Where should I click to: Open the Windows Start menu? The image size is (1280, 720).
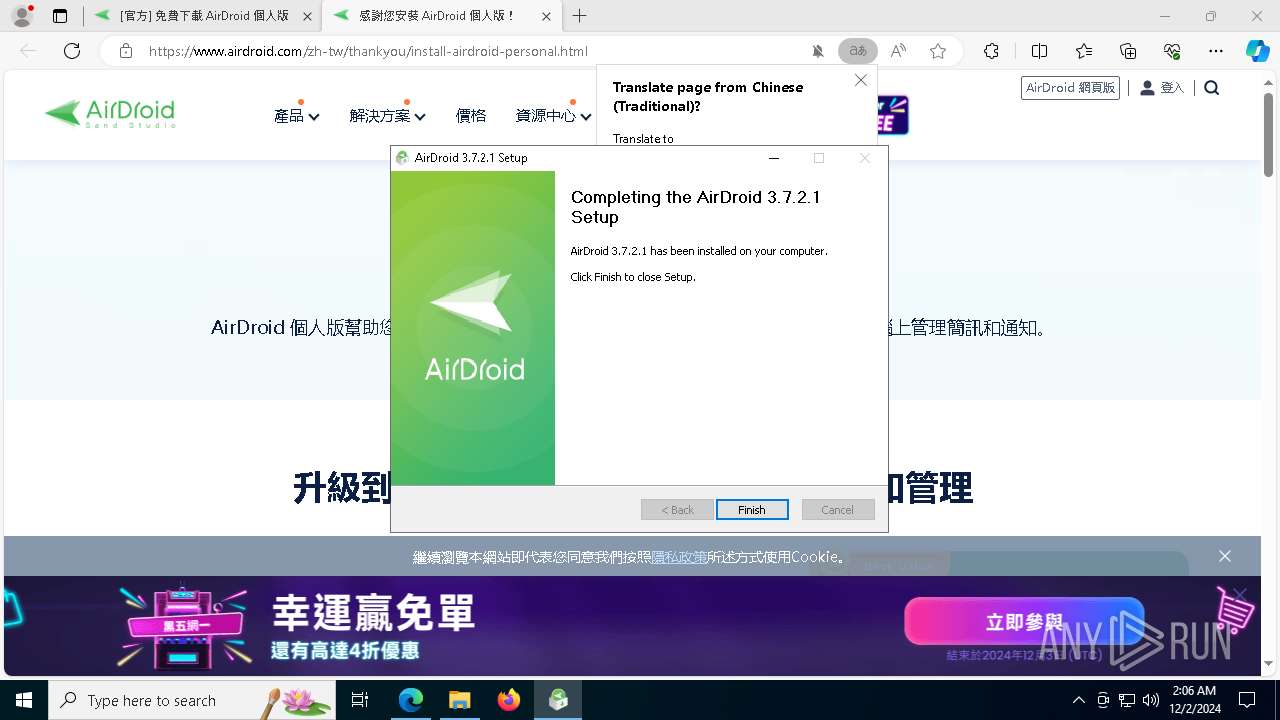(x=24, y=700)
